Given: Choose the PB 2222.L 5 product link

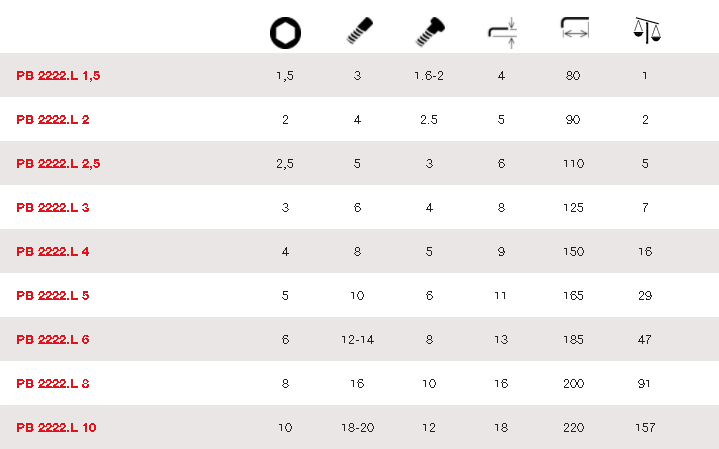Looking at the screenshot, I should point(53,296).
